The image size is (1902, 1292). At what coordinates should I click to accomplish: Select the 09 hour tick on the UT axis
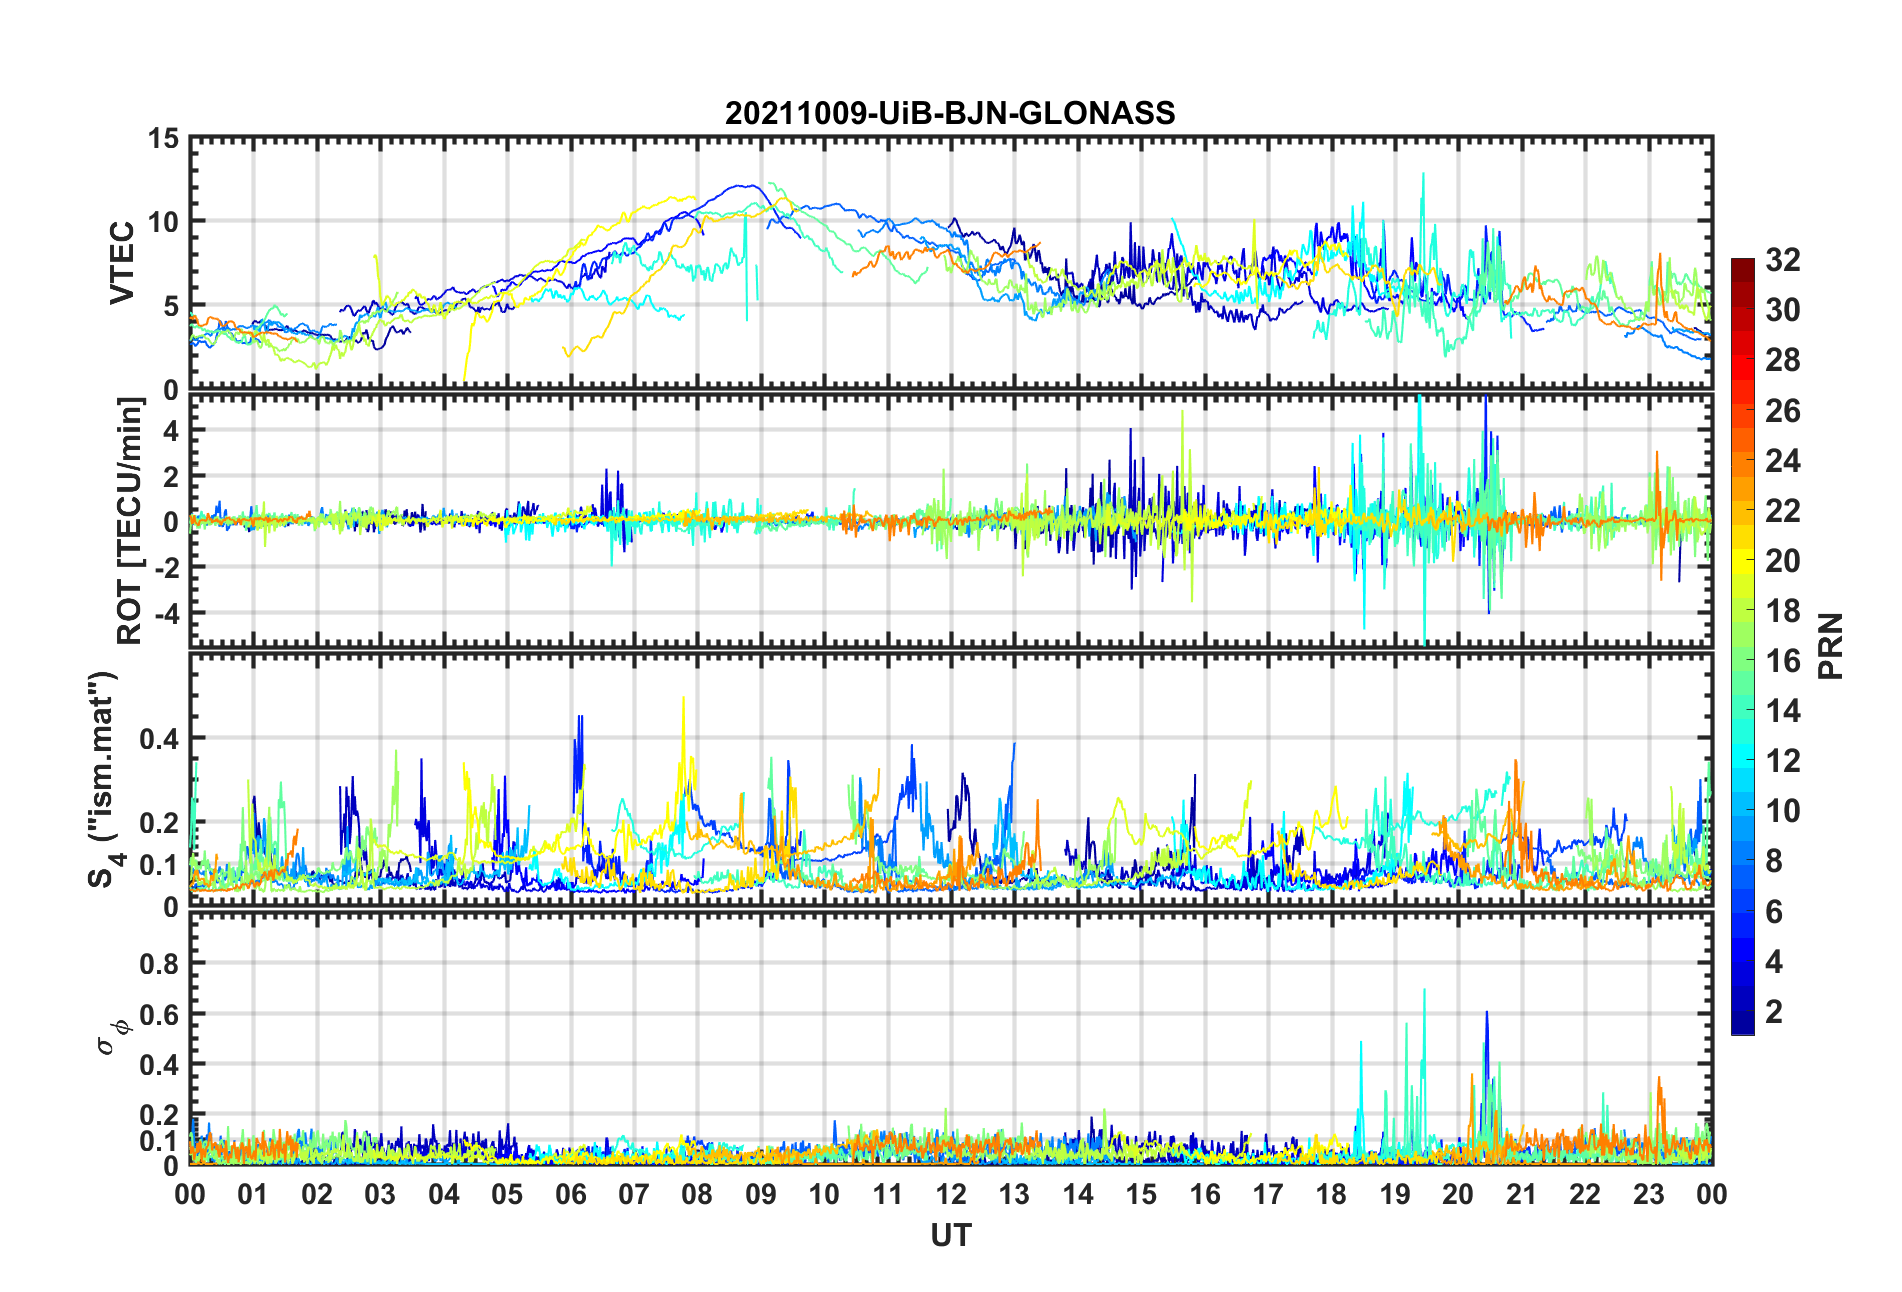coord(761,1194)
